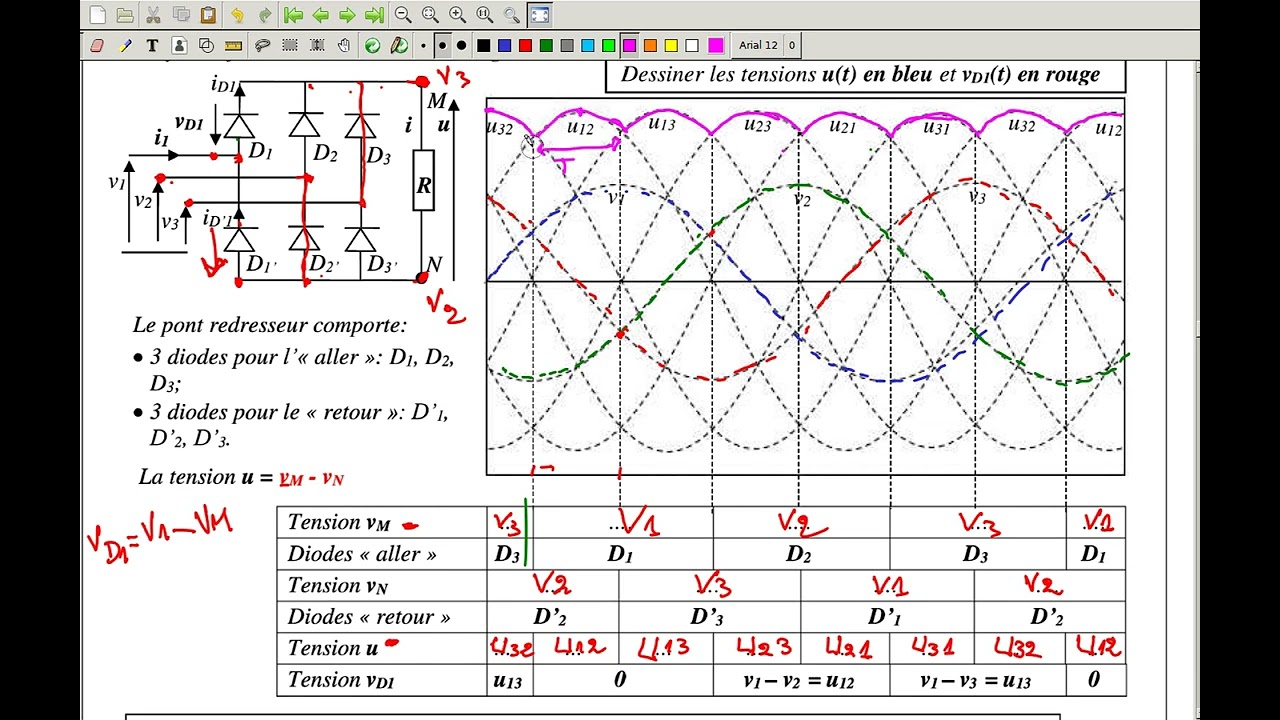
Task: Toggle the Ruler straight-line mode
Action: tap(234, 45)
